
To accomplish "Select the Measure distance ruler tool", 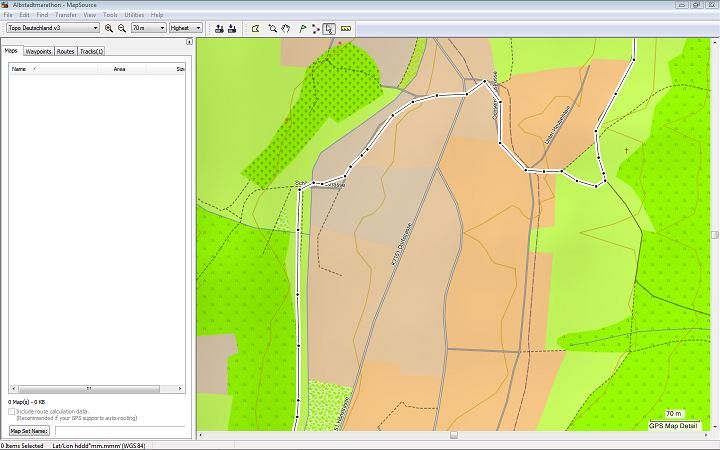I will point(346,28).
